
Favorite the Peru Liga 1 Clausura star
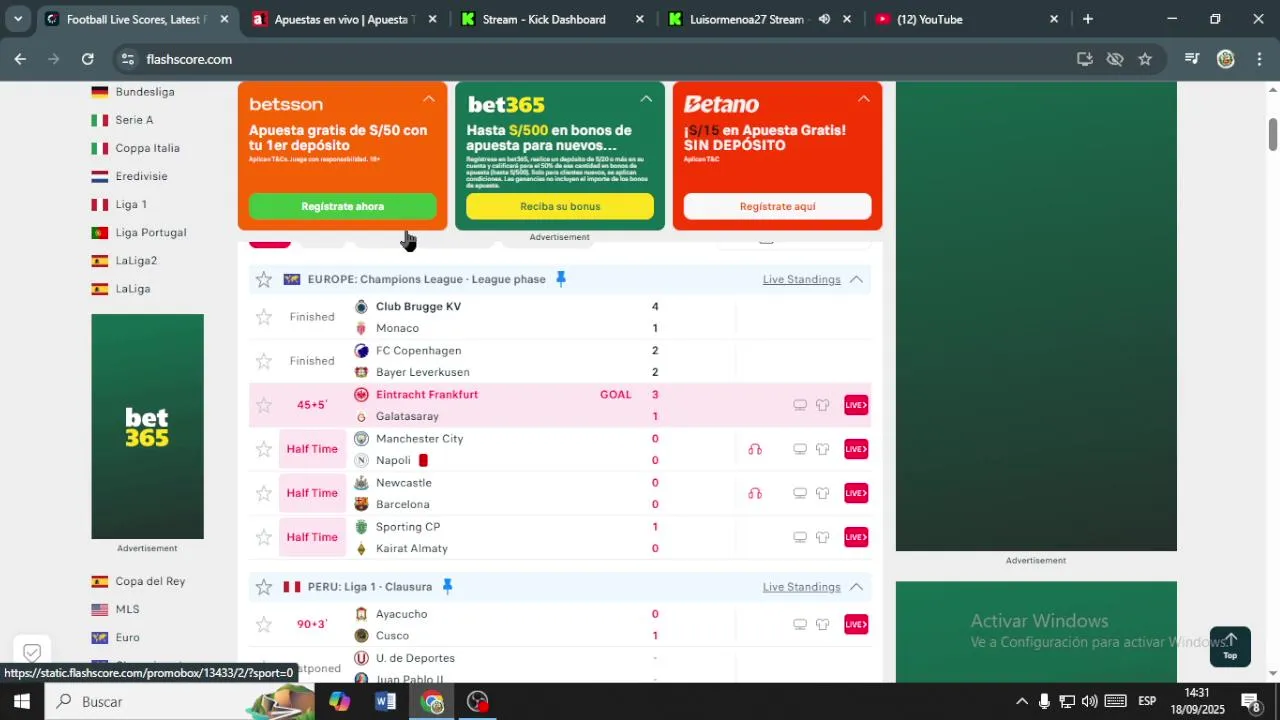click(264, 587)
